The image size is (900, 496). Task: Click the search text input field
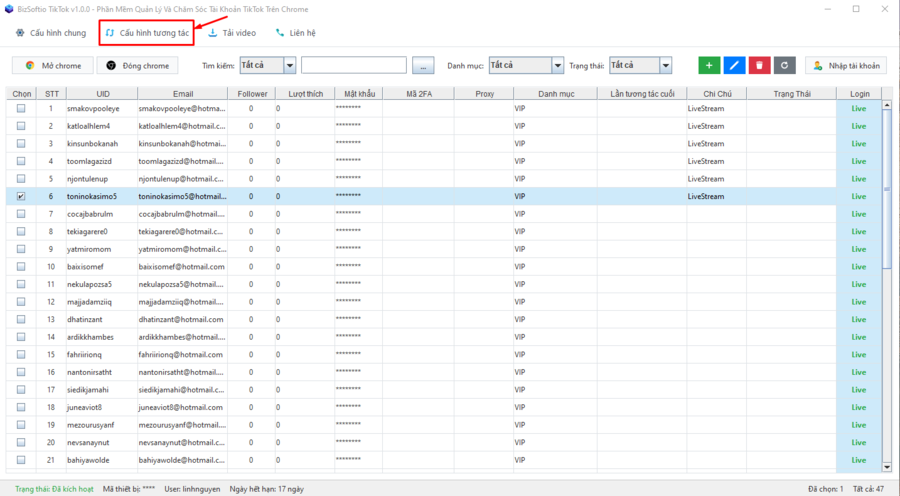point(353,65)
